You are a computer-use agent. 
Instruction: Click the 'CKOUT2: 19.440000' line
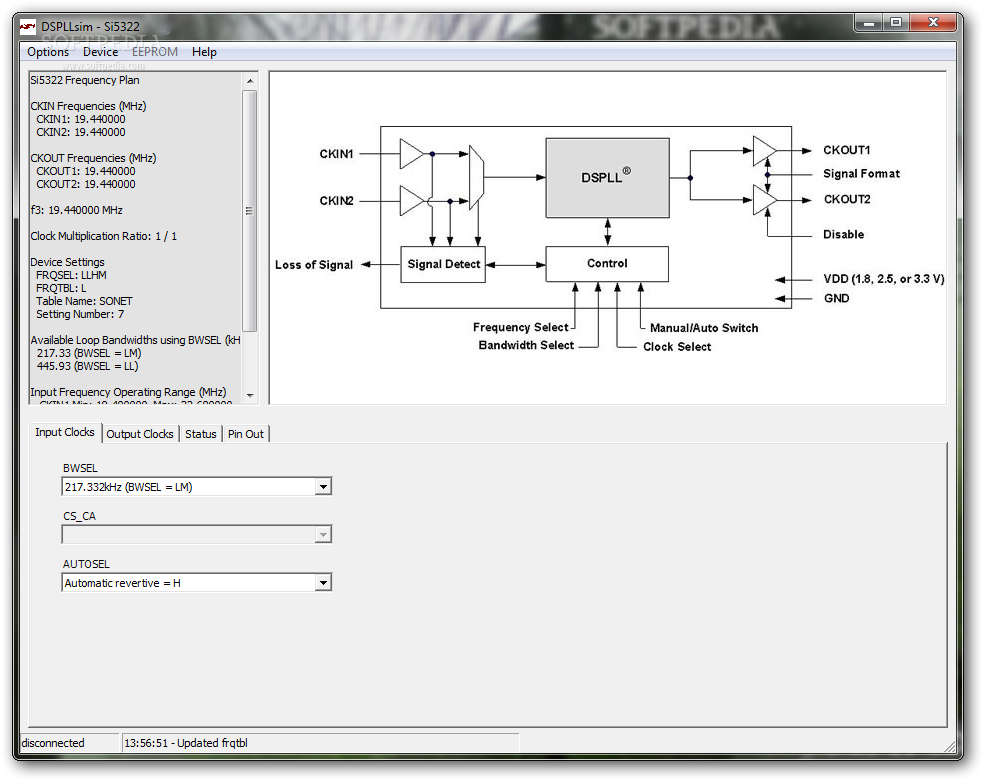(85, 184)
